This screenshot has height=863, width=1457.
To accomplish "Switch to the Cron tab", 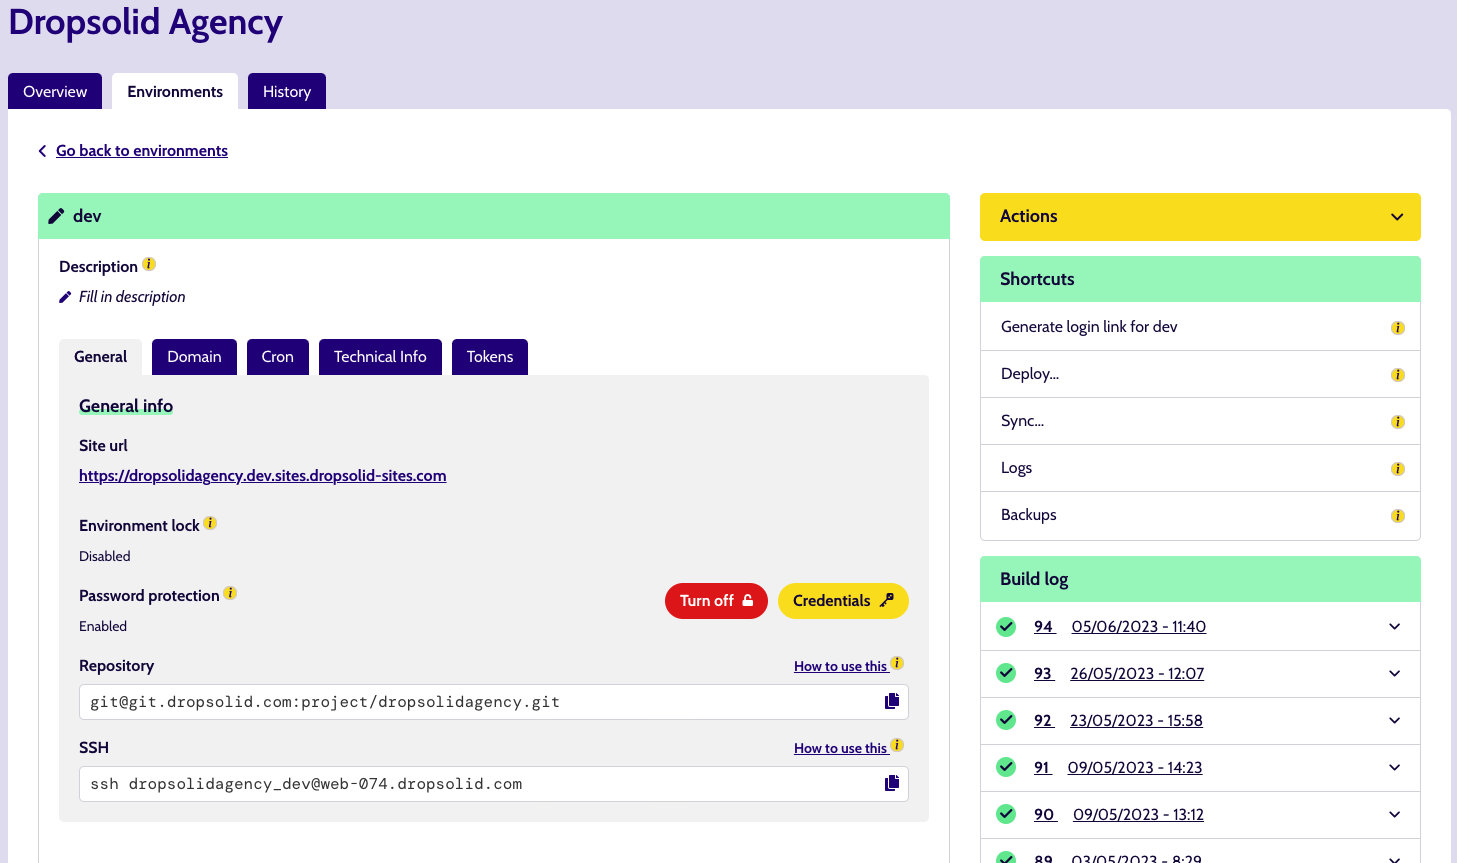I will pyautogui.click(x=278, y=357).
